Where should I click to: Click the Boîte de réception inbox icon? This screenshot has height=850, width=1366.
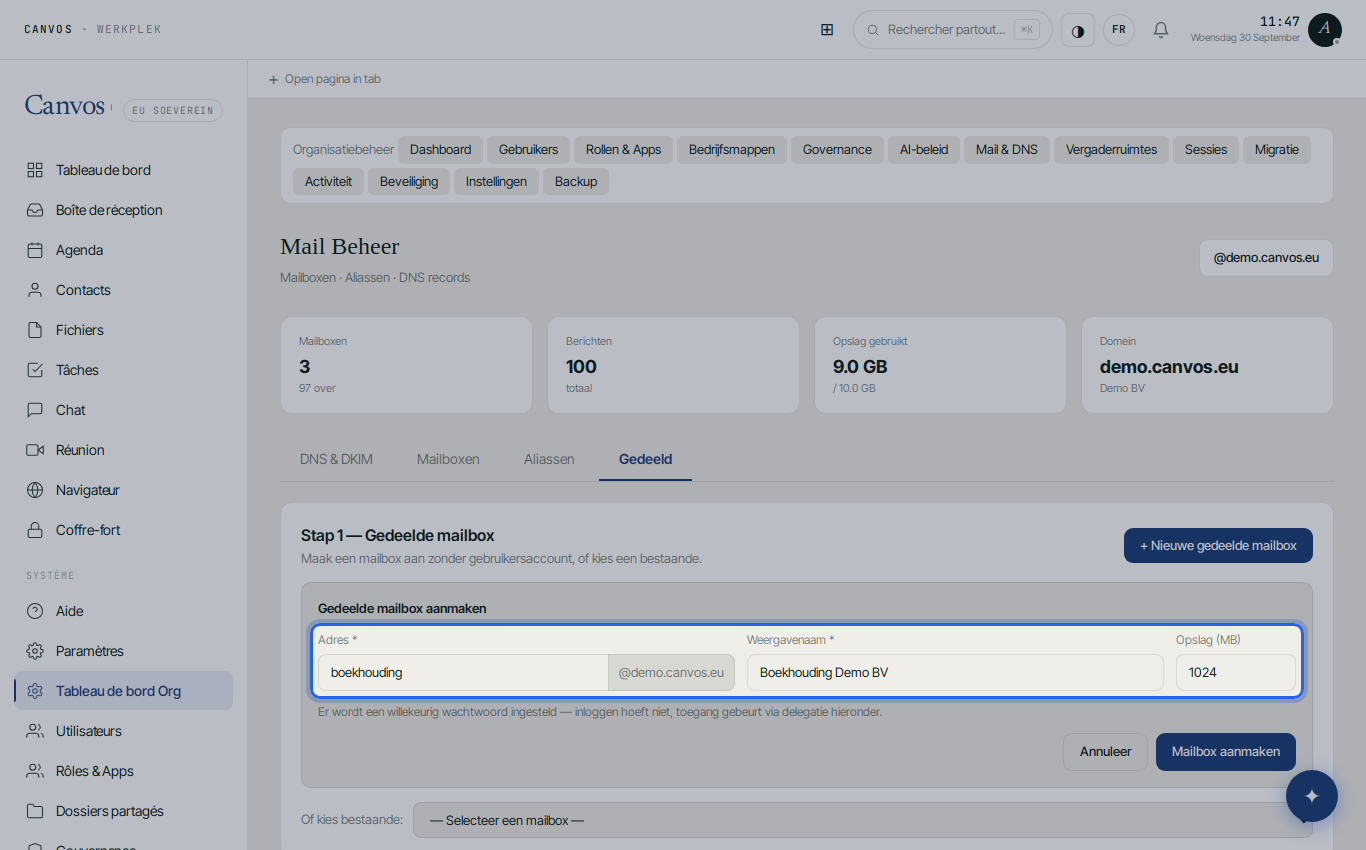click(x=35, y=210)
